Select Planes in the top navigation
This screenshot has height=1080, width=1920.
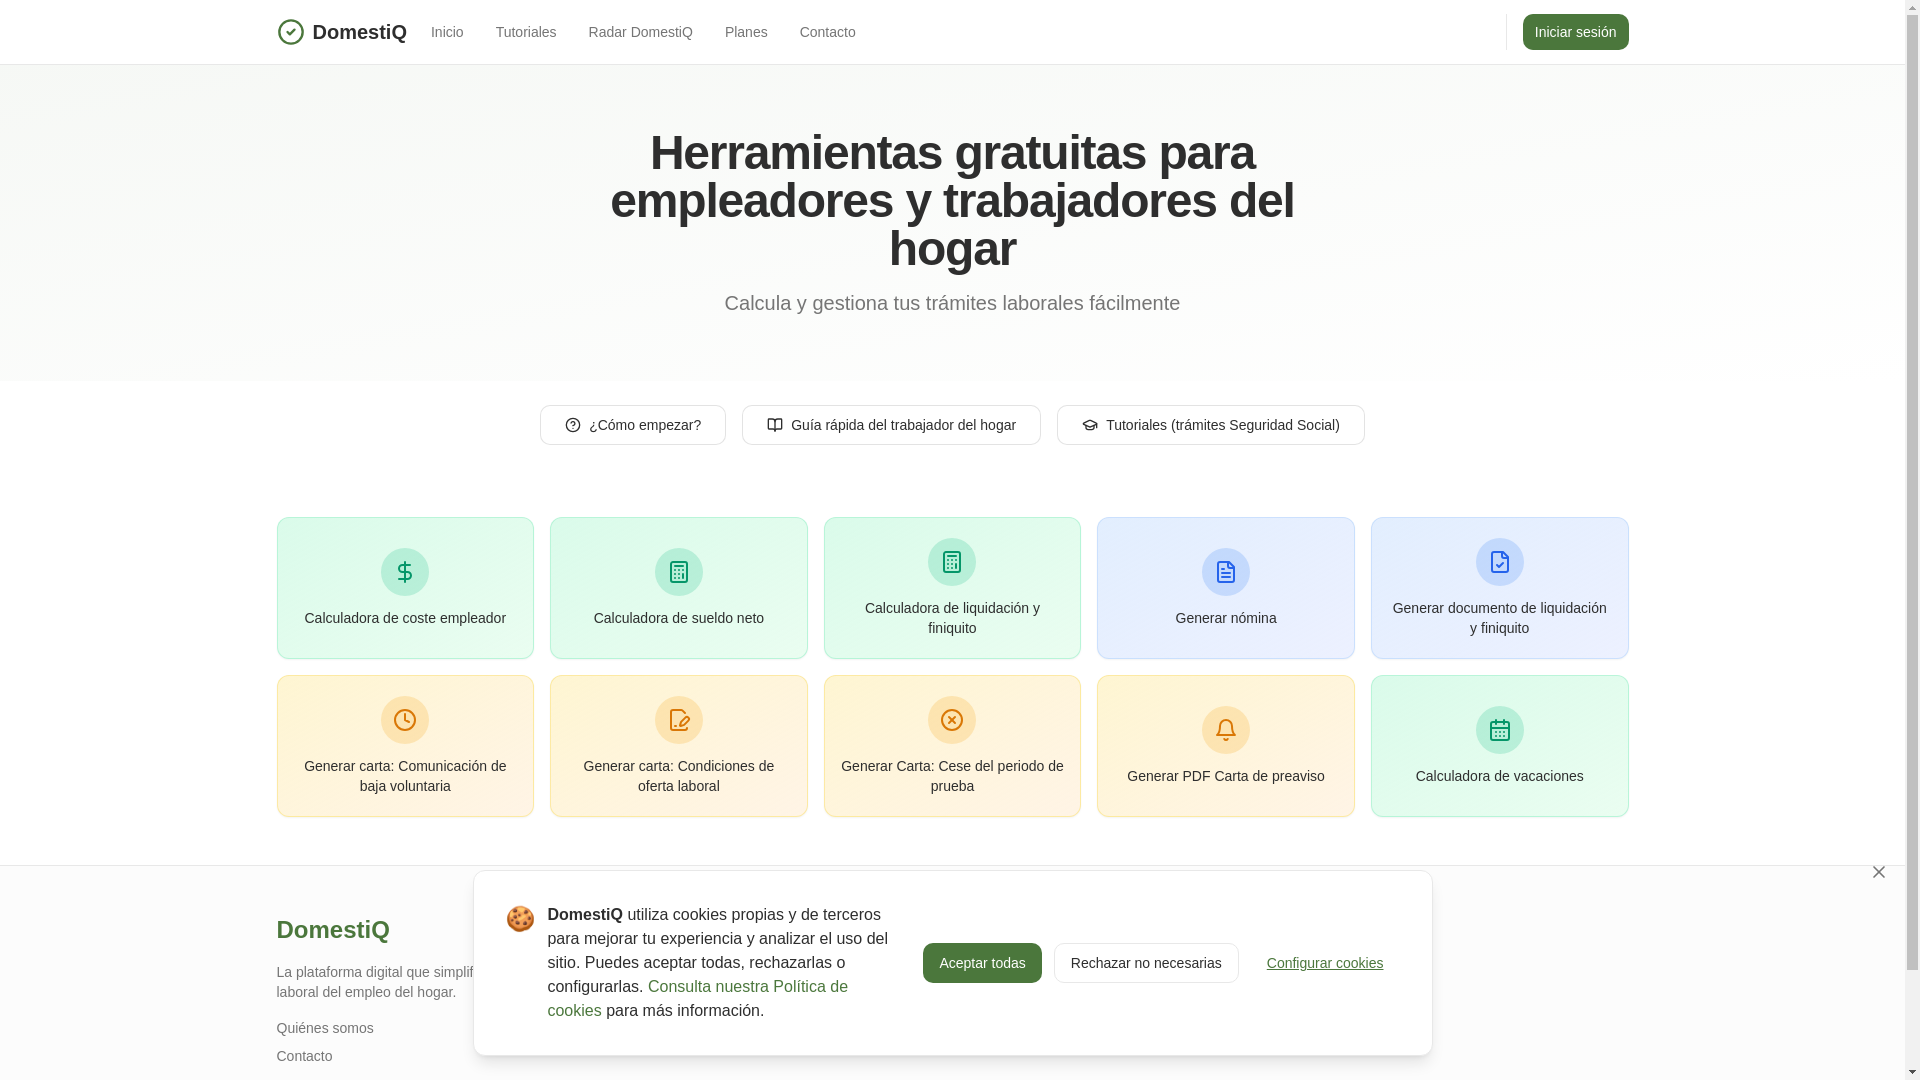[x=746, y=32]
